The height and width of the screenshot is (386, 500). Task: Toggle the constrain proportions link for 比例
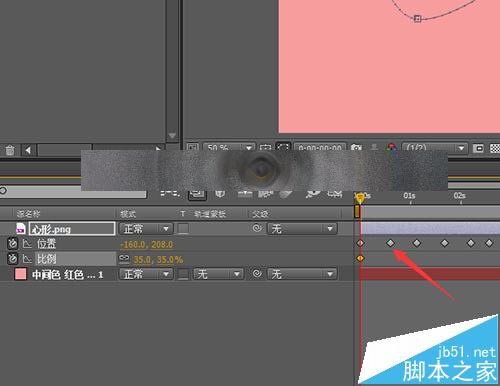pos(124,258)
